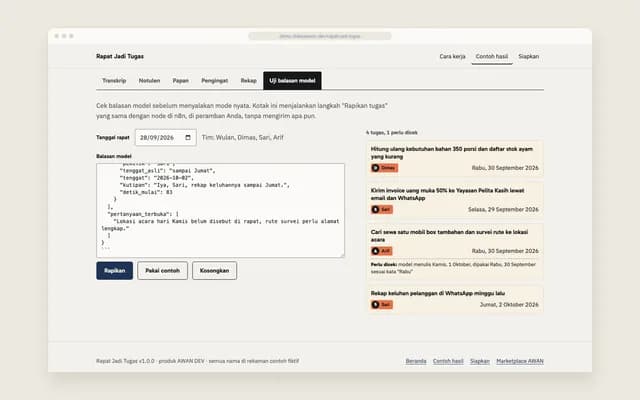Open Cara kerja in the top navigation
Image resolution: width=640 pixels, height=400 pixels.
(452, 56)
